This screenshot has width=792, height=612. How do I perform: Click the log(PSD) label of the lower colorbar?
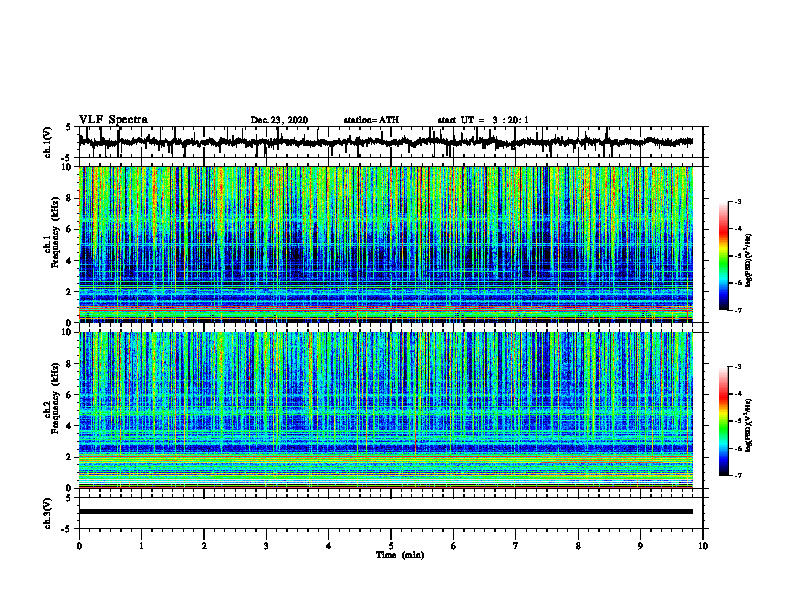(x=749, y=424)
